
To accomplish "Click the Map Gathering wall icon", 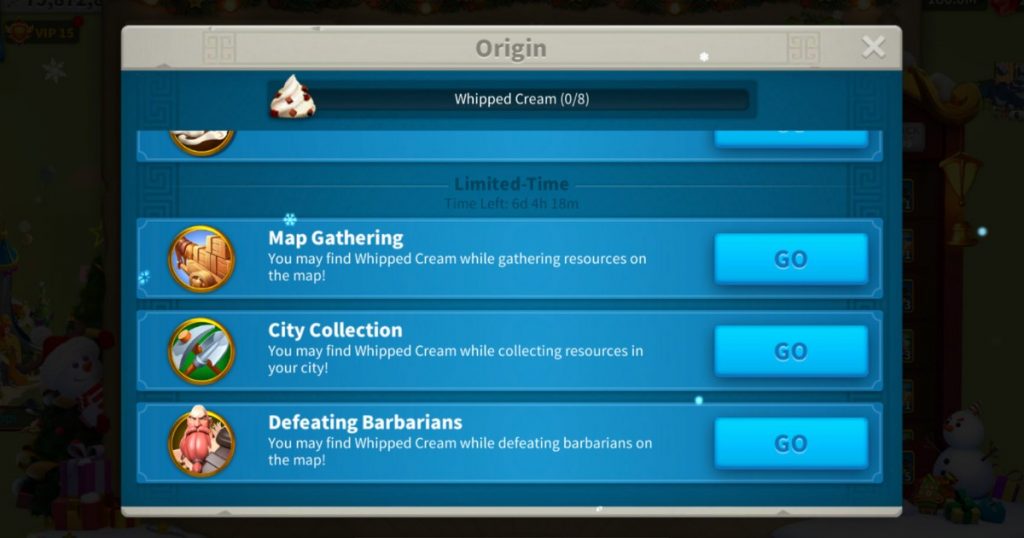I will [202, 259].
